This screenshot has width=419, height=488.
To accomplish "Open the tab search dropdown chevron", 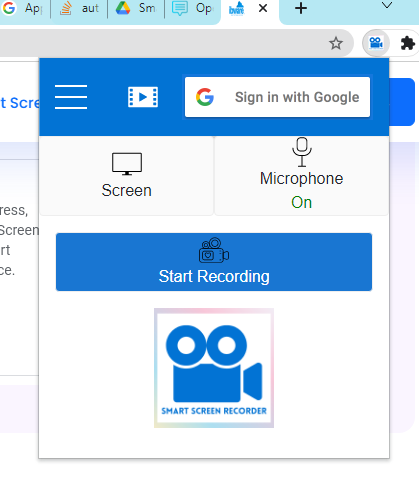I will point(387,6).
